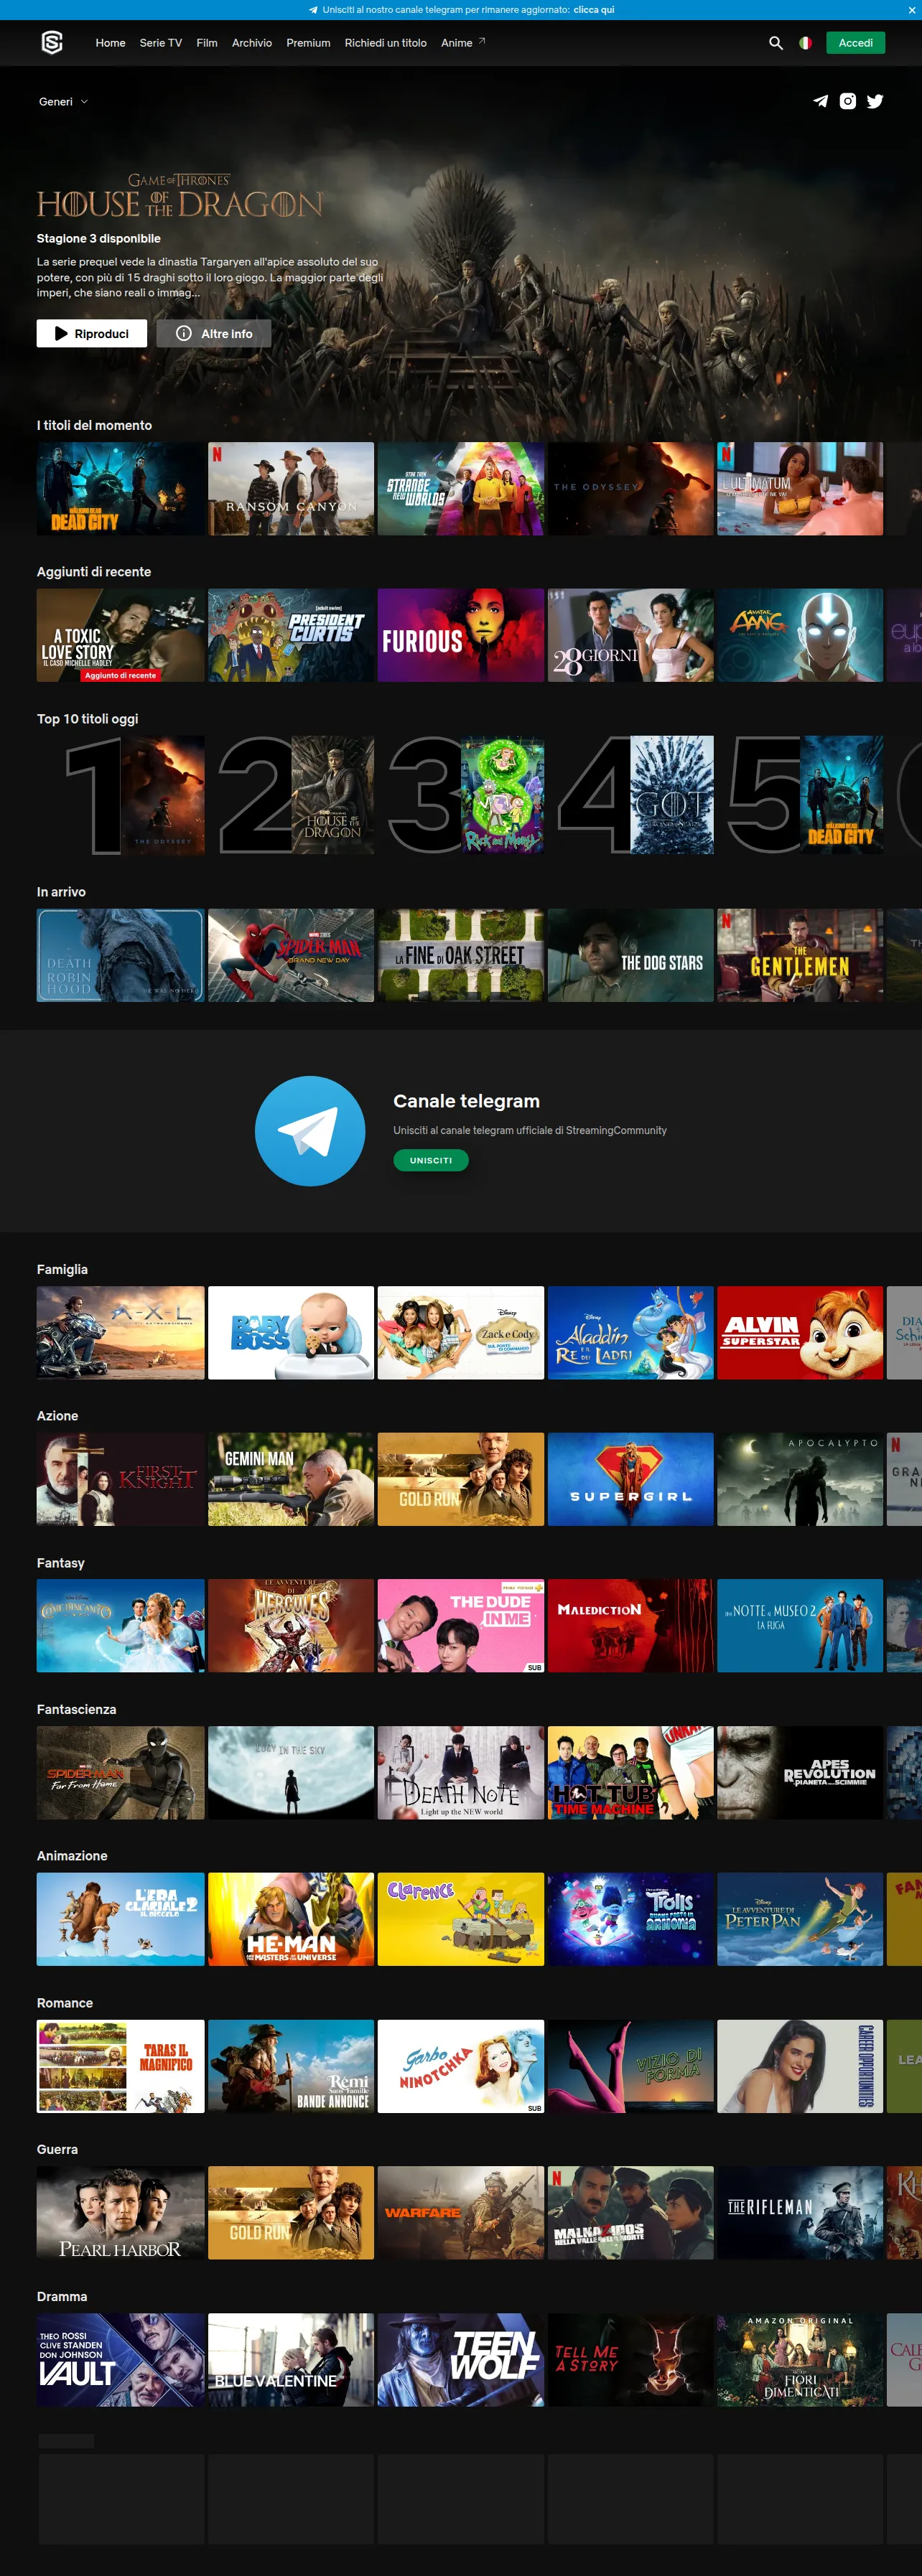Image resolution: width=922 pixels, height=2576 pixels.
Task: Open the L'Ultimatum thumbnail
Action: coord(800,489)
